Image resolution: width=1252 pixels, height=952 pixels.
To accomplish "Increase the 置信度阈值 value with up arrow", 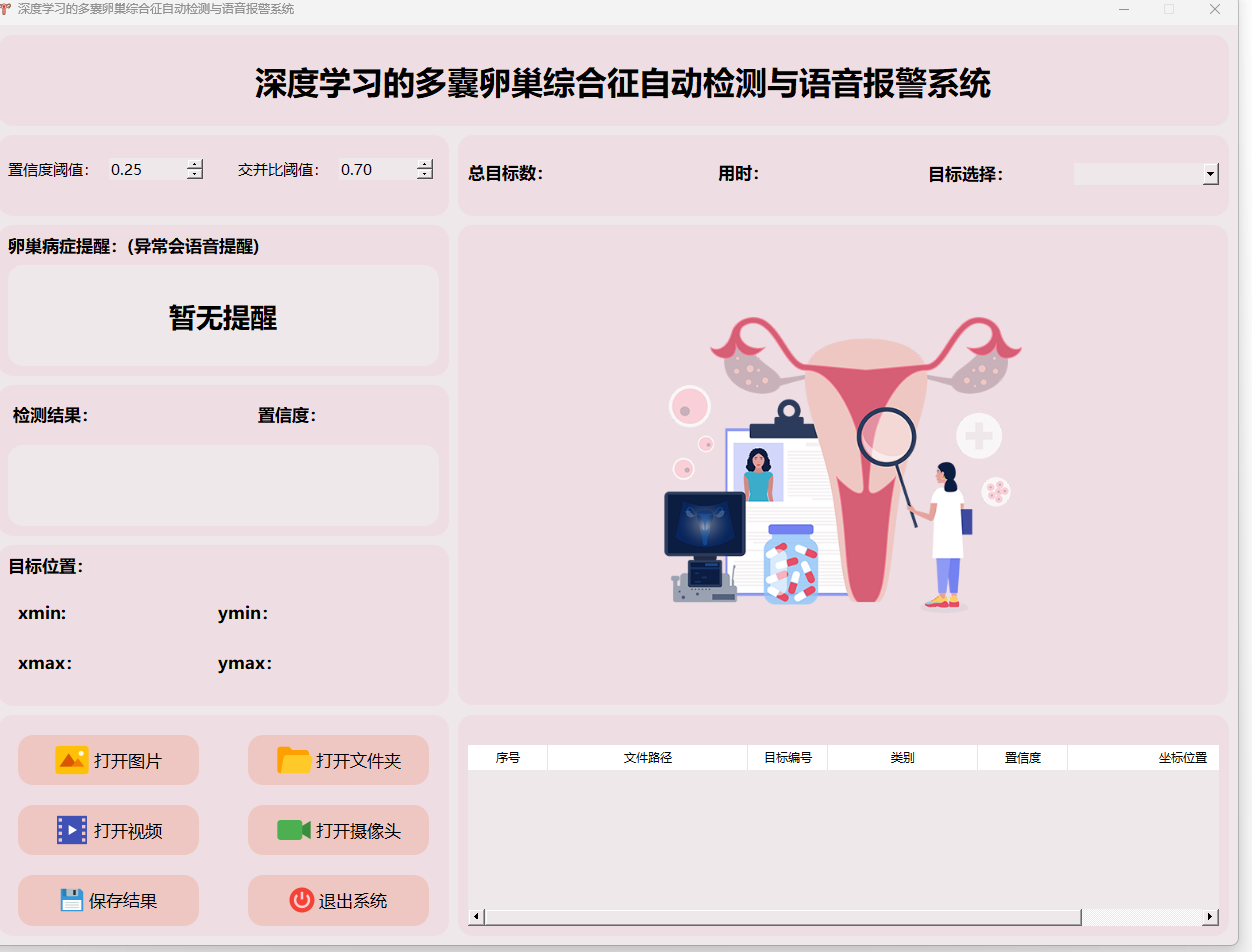I will coord(195,164).
